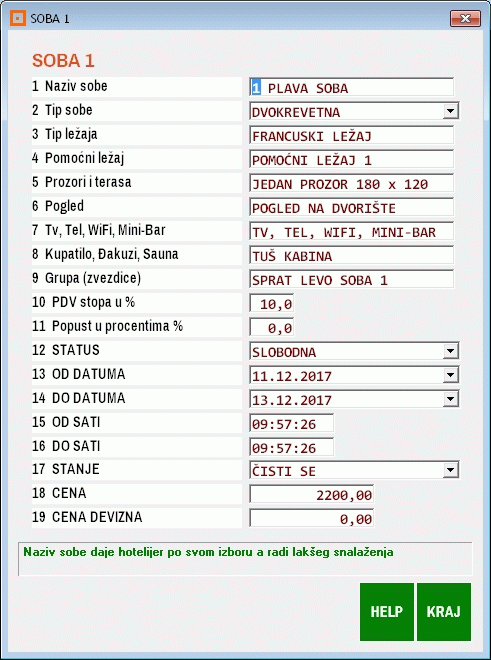491x660 pixels.
Task: Click the label '1 Naziv sobe'
Action: coord(70,86)
